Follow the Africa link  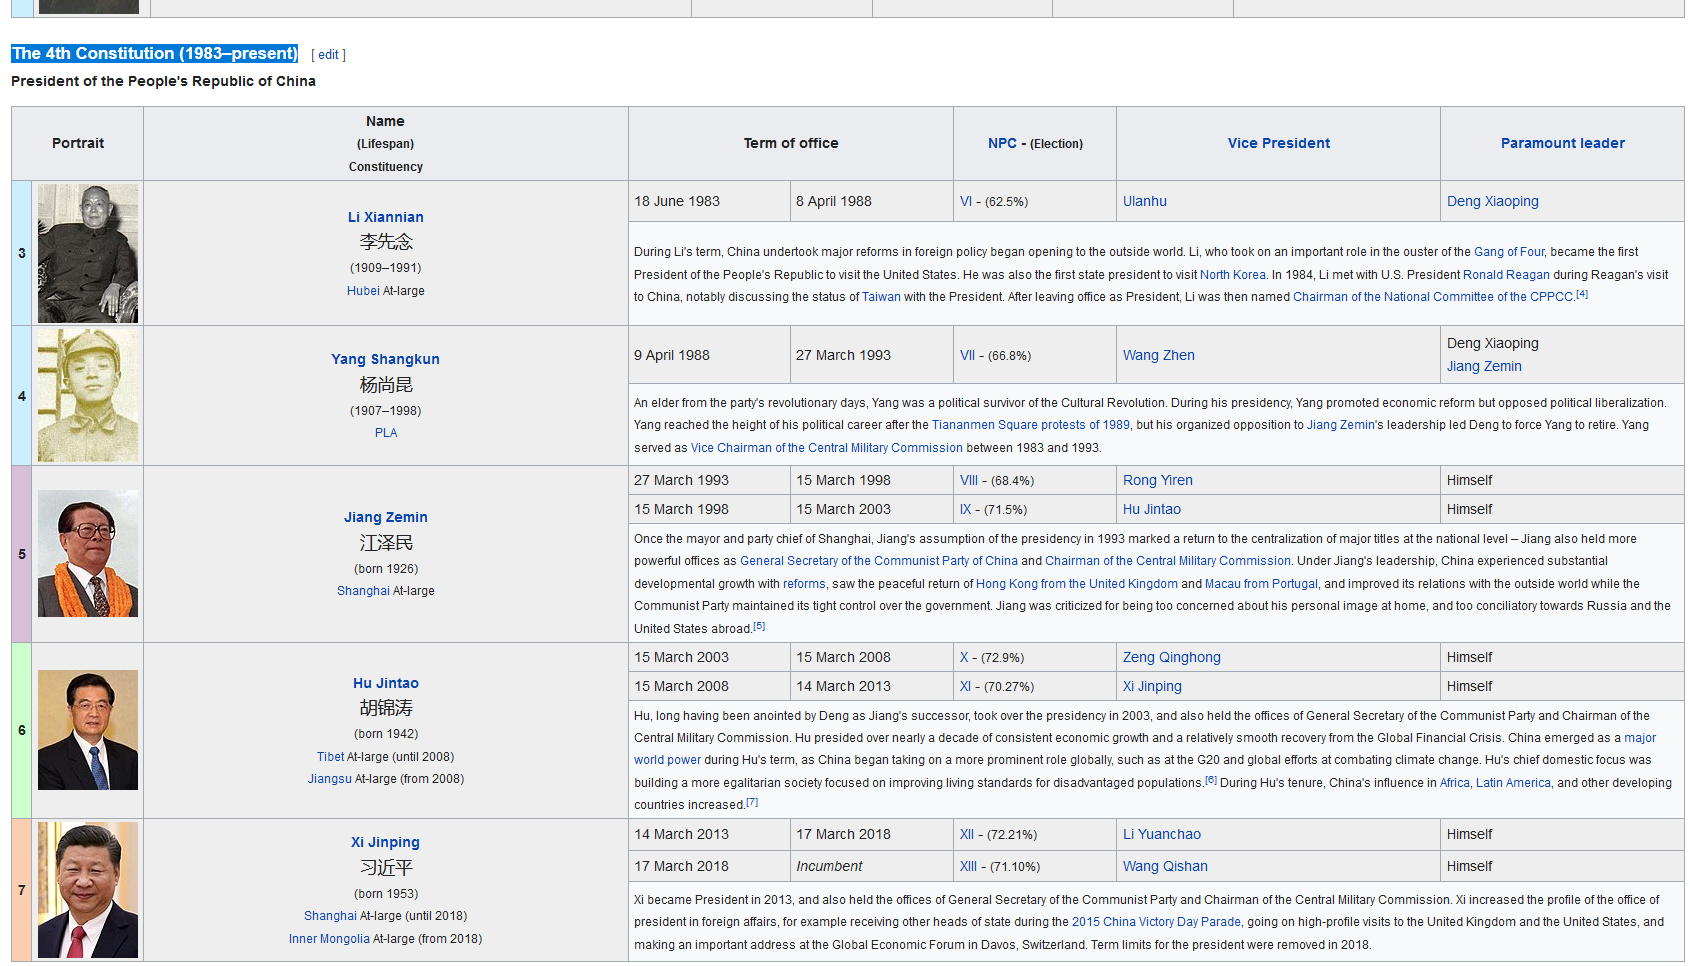[x=1455, y=783]
